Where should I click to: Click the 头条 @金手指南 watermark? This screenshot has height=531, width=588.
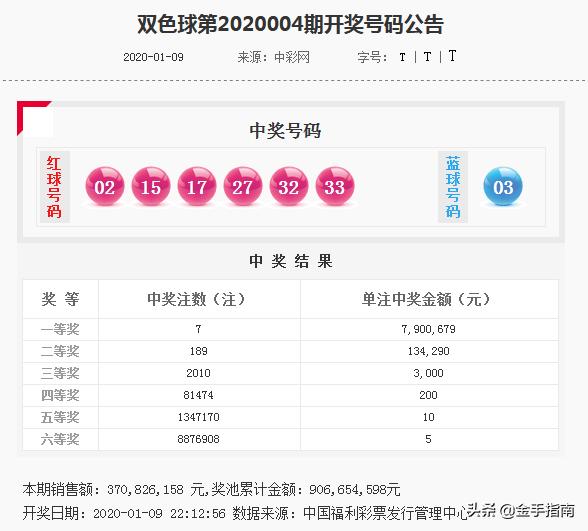tap(521, 510)
